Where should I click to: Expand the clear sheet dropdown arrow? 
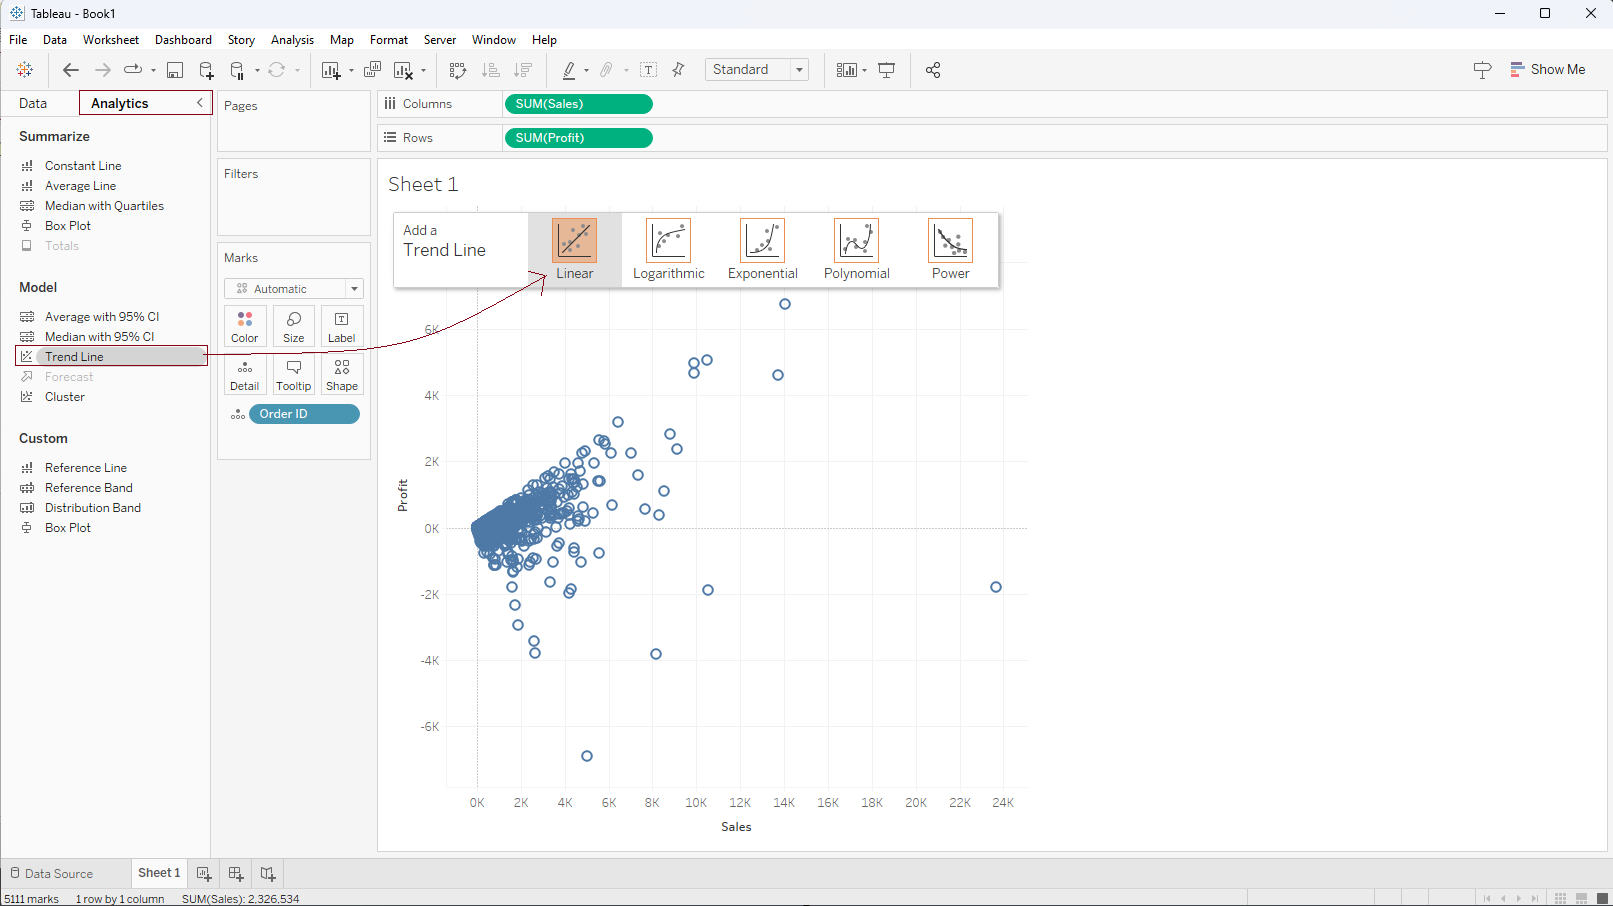click(423, 70)
